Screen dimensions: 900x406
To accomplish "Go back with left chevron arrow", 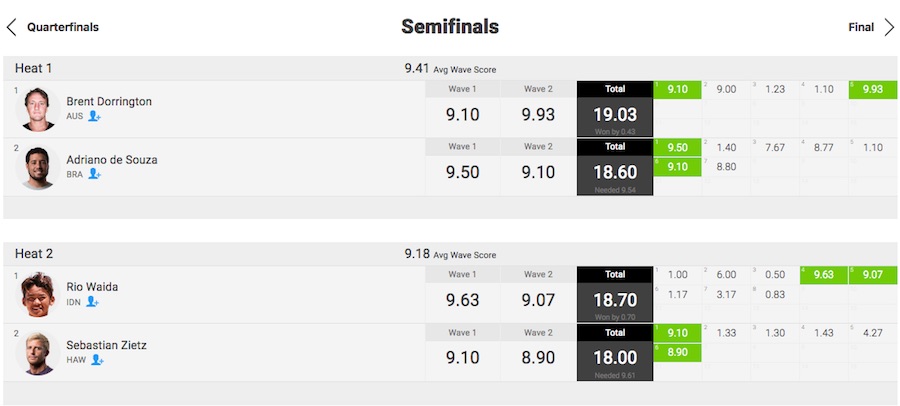I will click(11, 27).
